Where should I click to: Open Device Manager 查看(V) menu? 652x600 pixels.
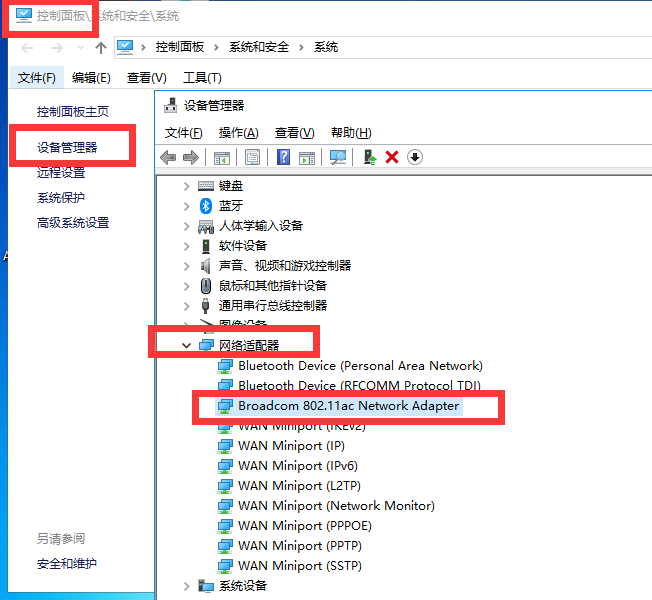click(x=294, y=133)
